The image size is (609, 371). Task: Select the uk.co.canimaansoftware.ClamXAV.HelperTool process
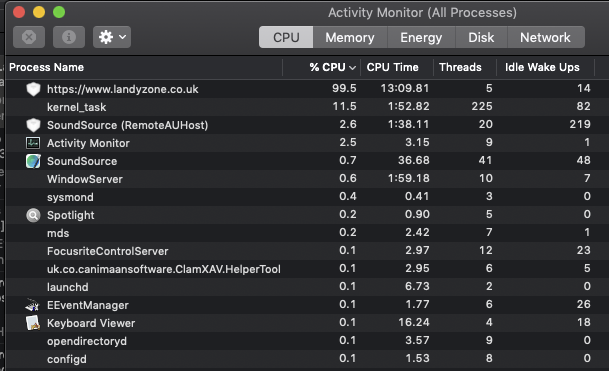164,269
